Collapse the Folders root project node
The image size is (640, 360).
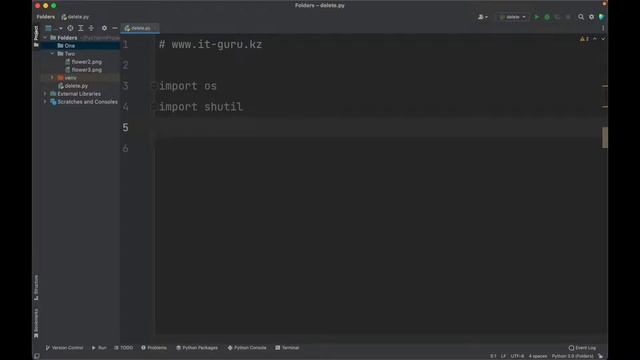(45, 38)
